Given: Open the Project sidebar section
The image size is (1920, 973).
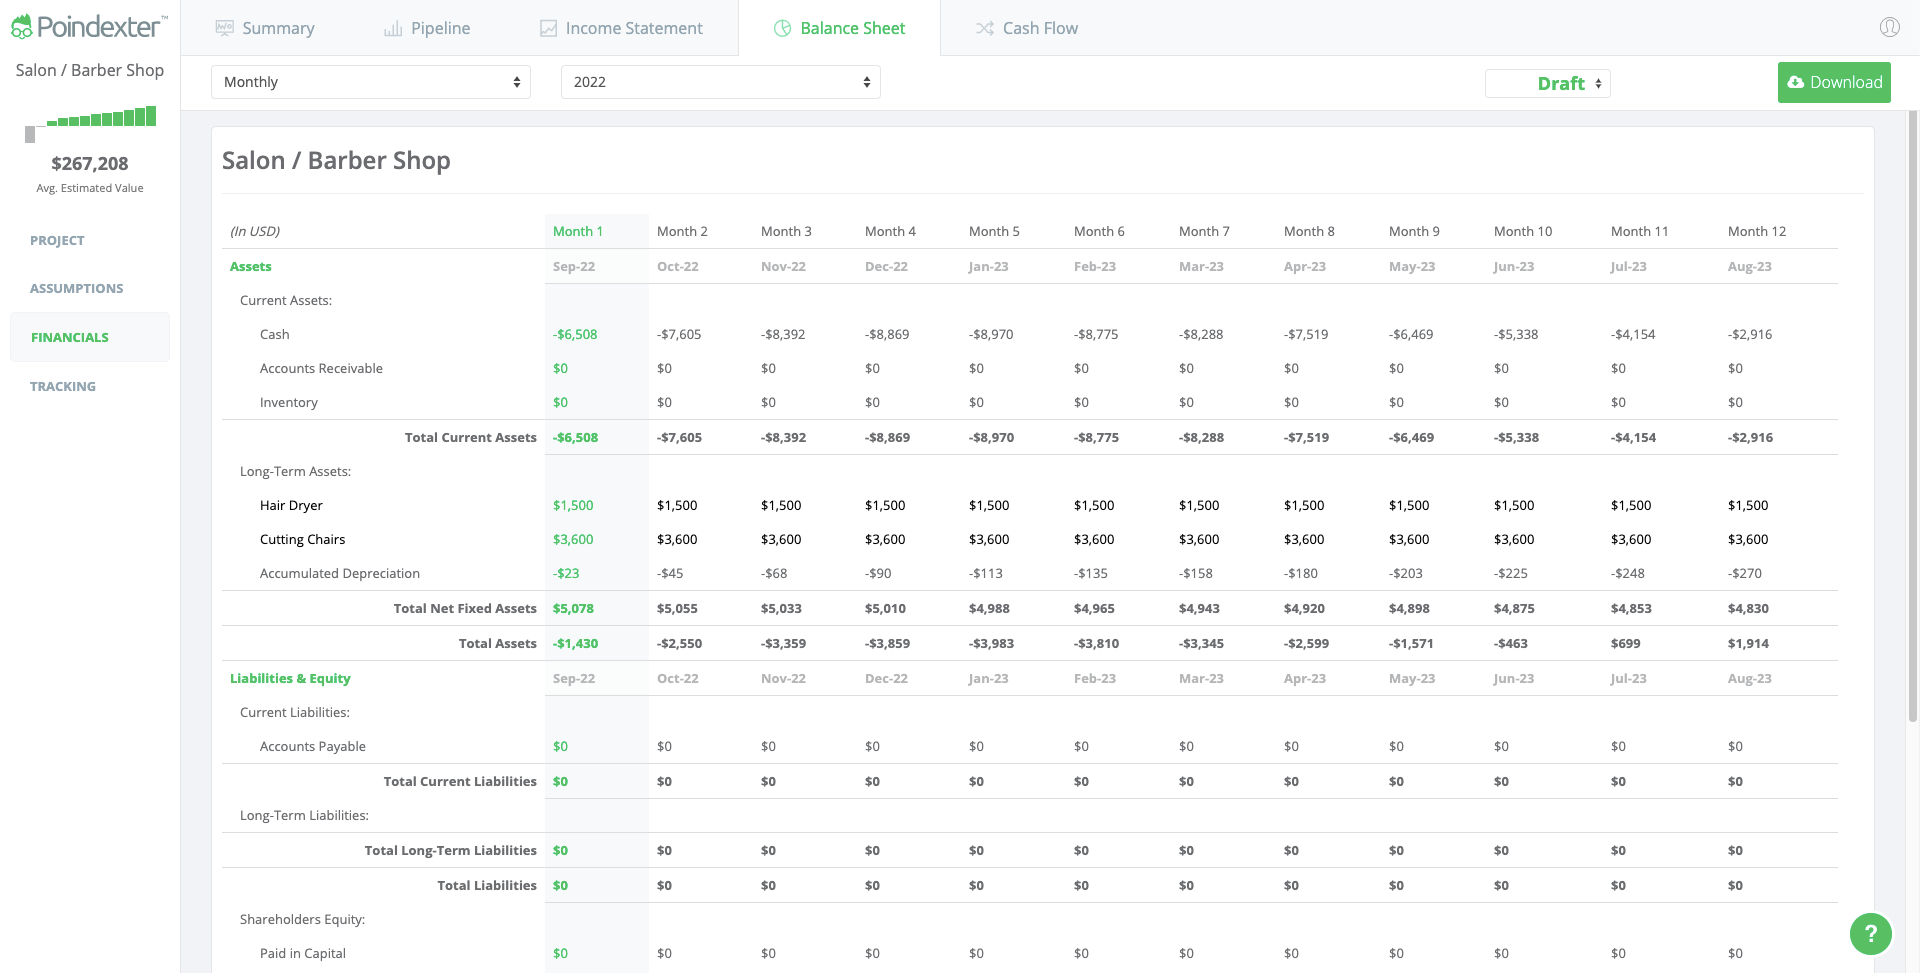Looking at the screenshot, I should coord(57,241).
